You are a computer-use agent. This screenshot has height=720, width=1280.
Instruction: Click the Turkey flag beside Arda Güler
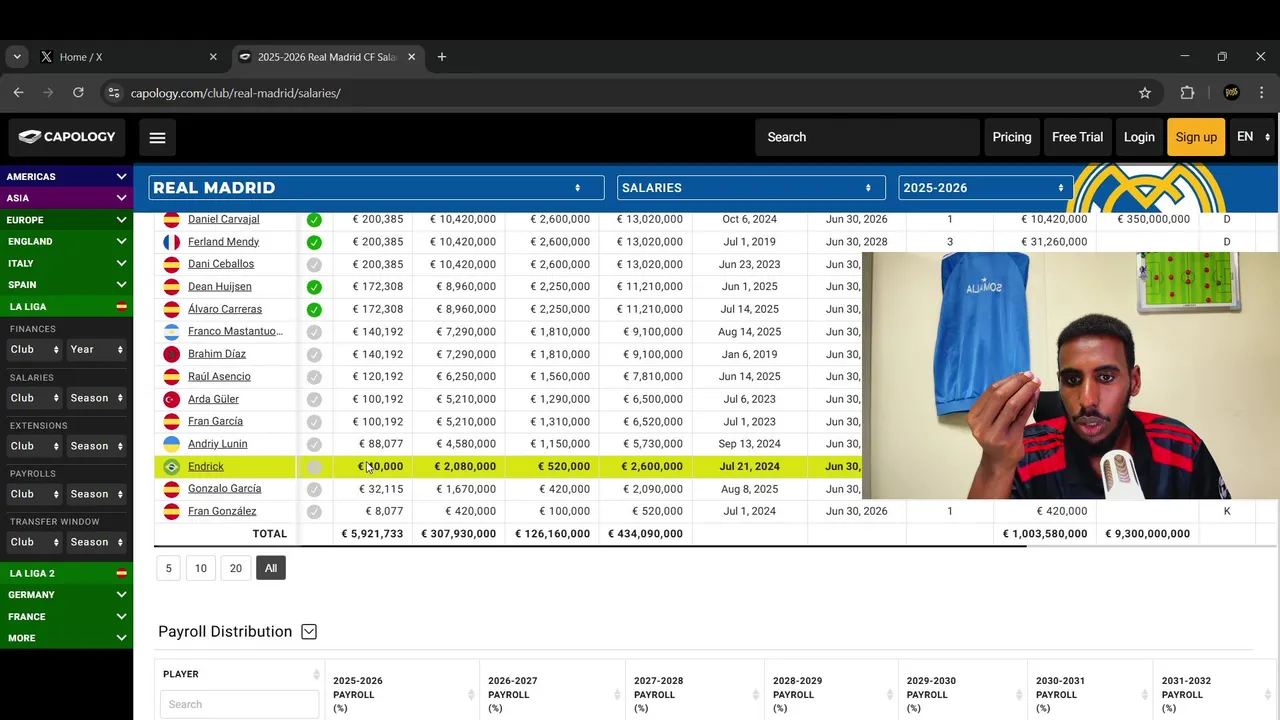click(x=172, y=399)
